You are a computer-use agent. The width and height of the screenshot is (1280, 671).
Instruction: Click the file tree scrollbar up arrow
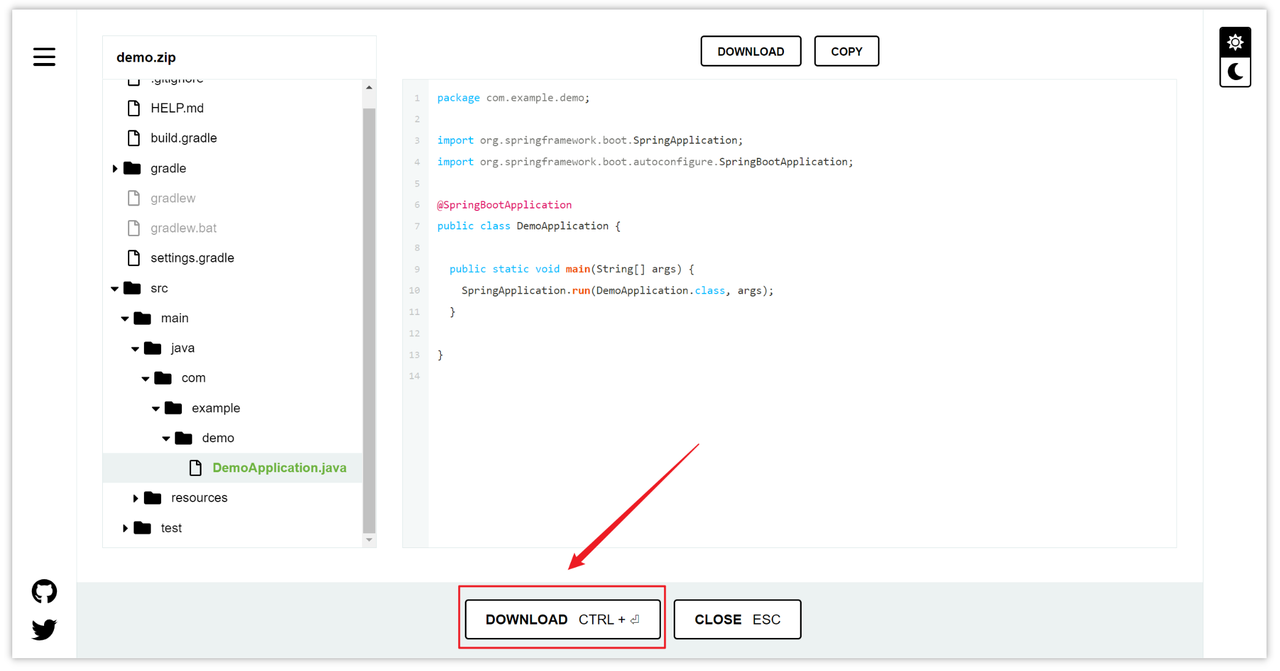point(369,88)
